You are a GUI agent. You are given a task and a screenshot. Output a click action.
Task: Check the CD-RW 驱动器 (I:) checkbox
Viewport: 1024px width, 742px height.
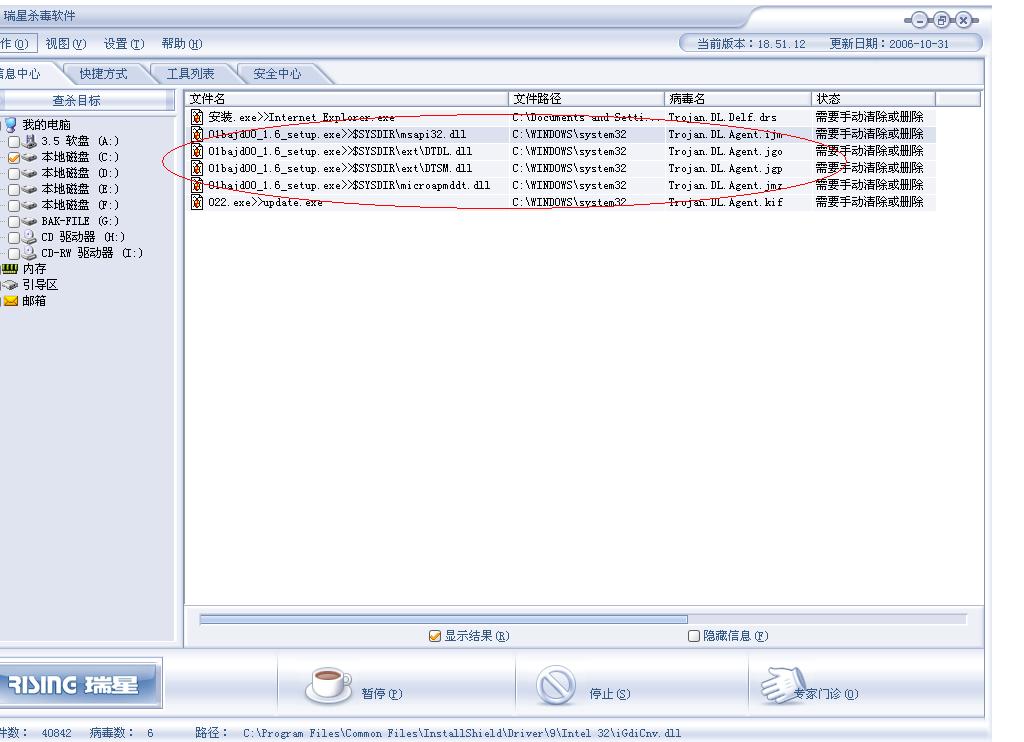14,253
